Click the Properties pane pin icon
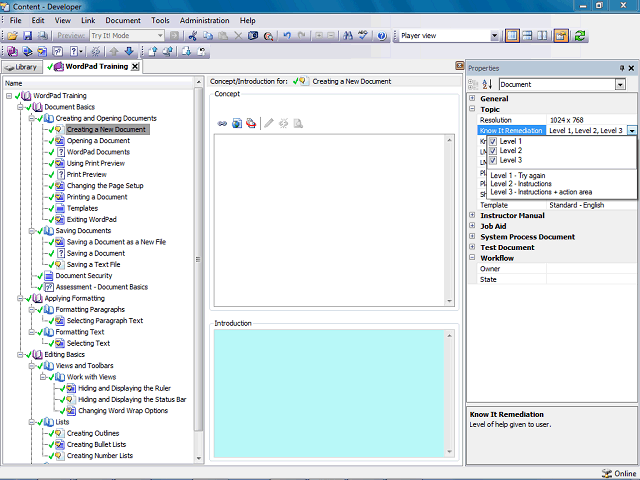Screen dimensions: 640x480 pyautogui.click(x=622, y=68)
